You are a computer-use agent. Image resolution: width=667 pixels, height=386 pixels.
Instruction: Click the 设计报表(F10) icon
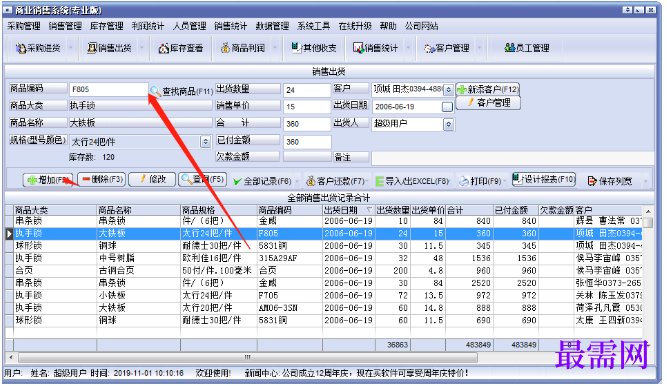[x=517, y=179]
